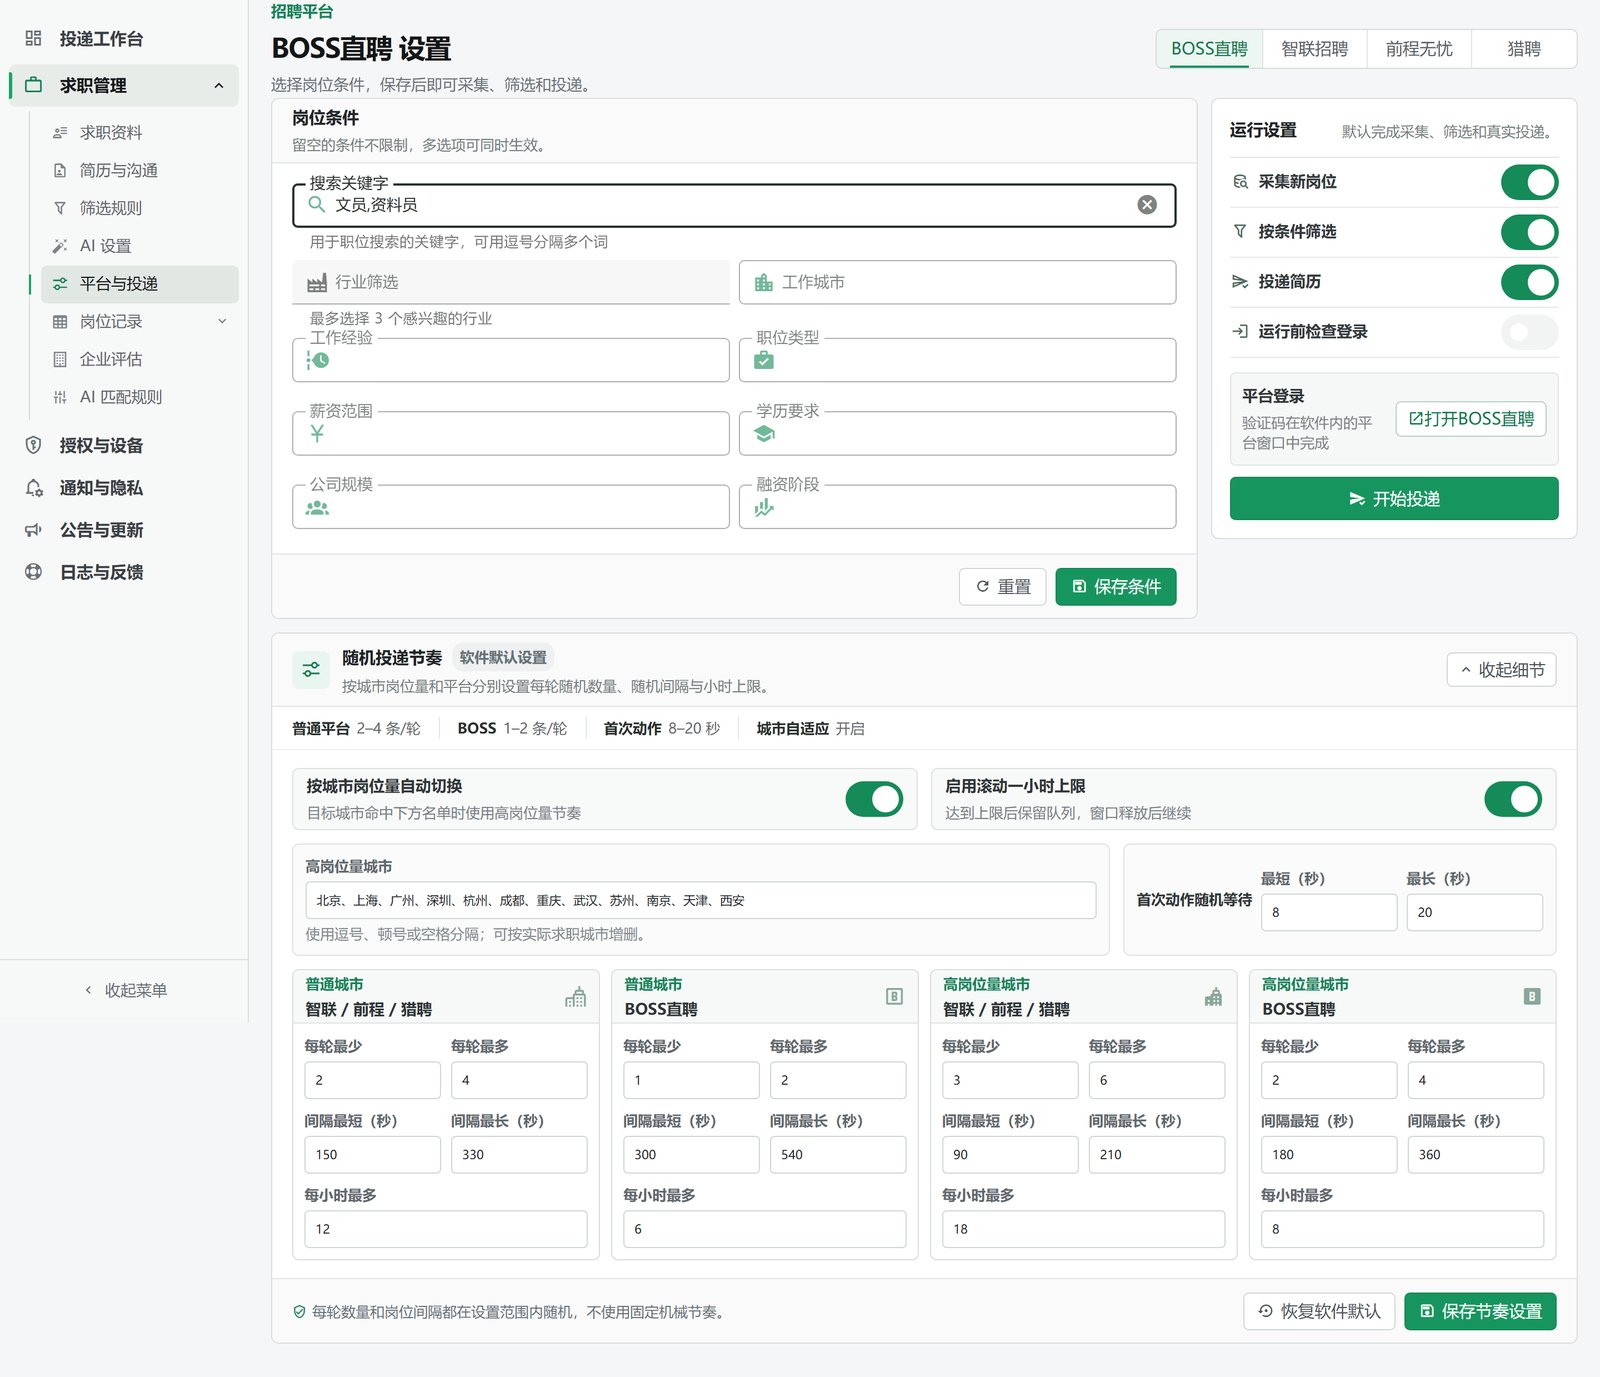
Task: Click the 学历要求 graduation cap icon
Action: (x=764, y=434)
